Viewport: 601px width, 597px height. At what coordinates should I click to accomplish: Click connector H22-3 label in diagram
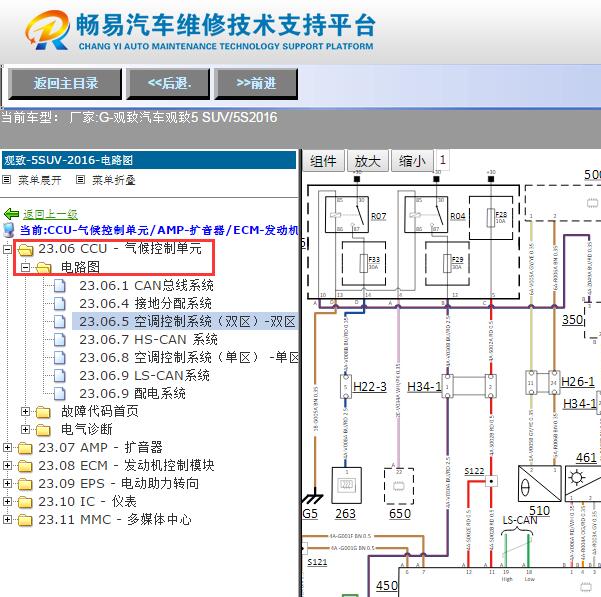tap(369, 387)
